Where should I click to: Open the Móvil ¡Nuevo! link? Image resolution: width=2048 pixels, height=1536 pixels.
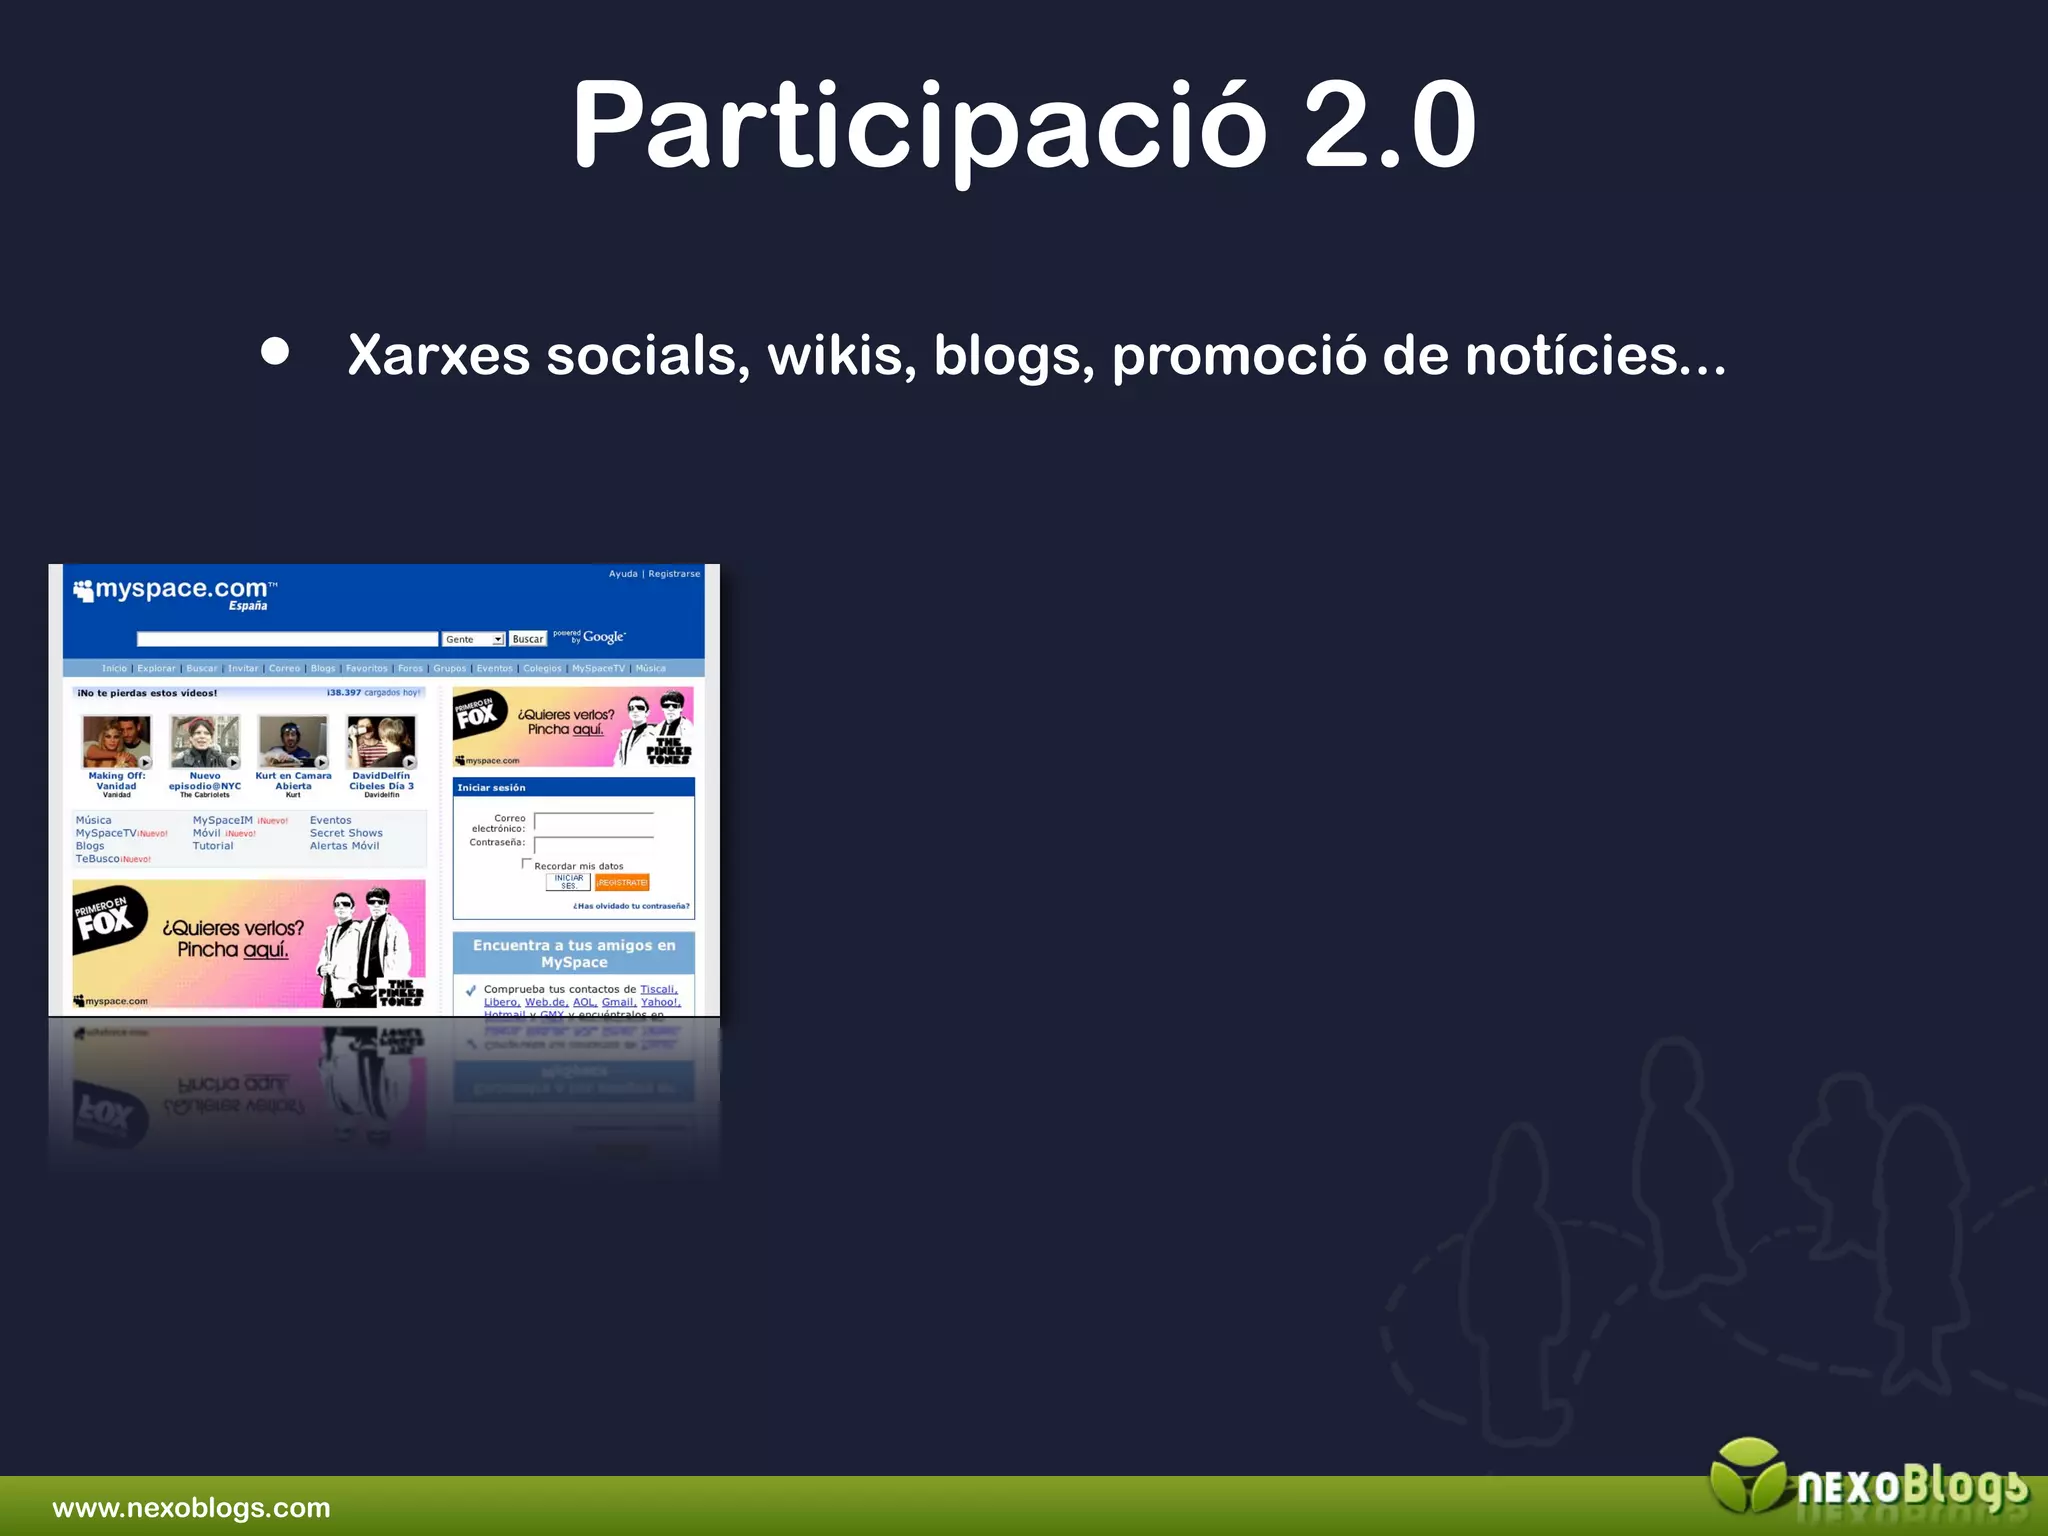[224, 833]
